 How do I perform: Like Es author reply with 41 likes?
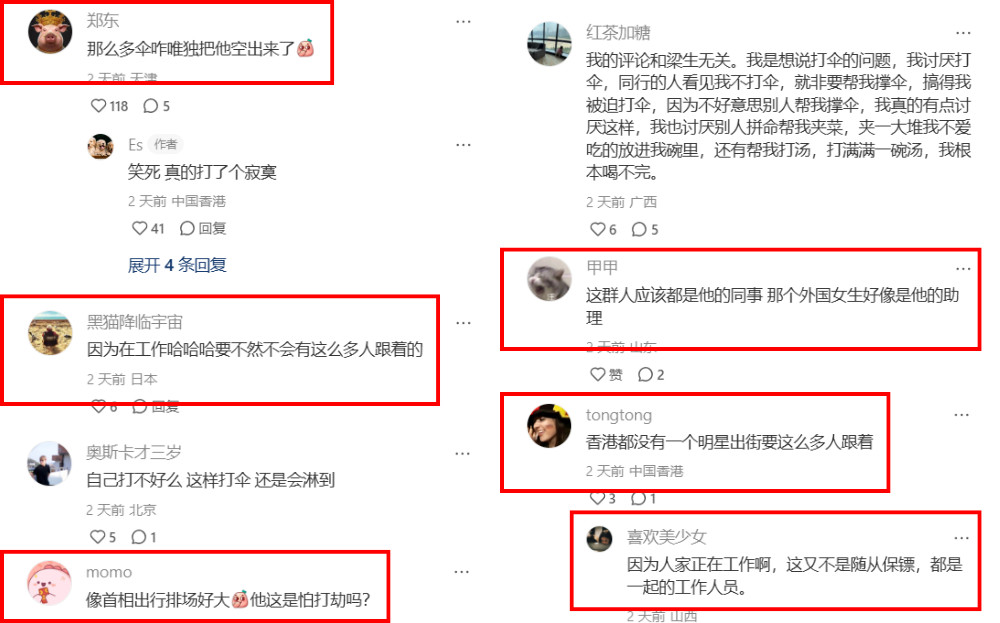[x=148, y=228]
